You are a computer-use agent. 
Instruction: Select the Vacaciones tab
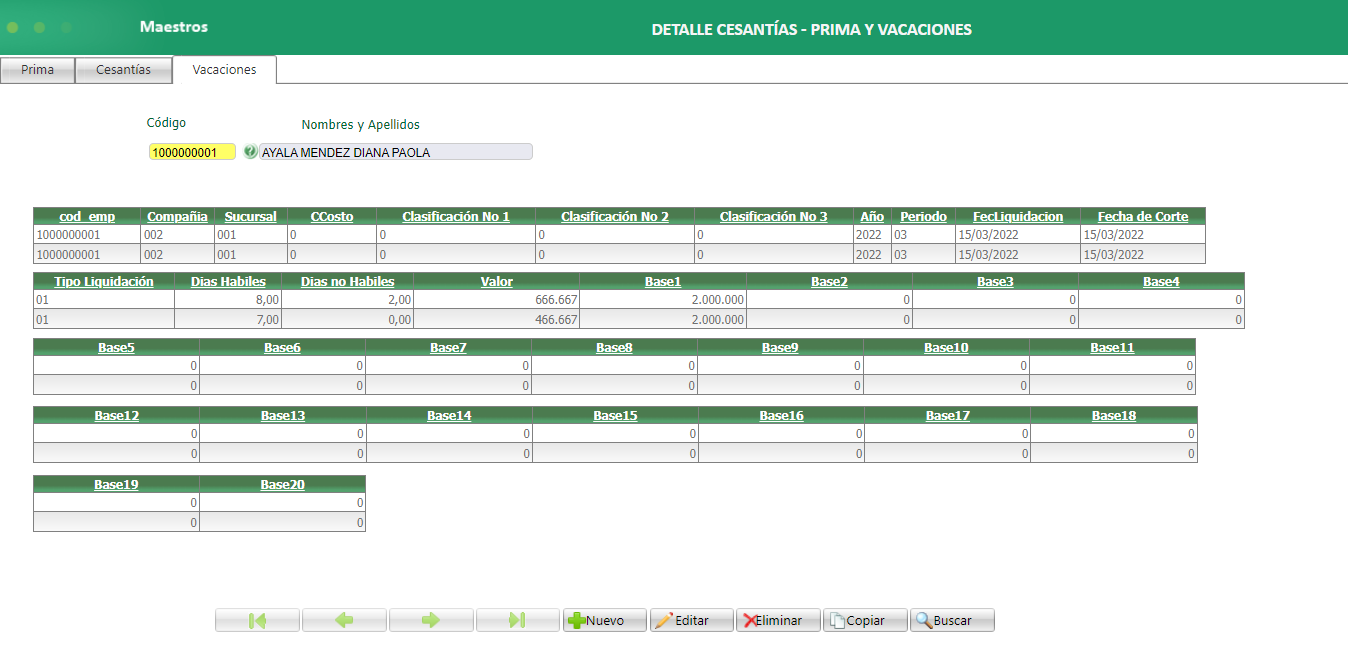(224, 70)
